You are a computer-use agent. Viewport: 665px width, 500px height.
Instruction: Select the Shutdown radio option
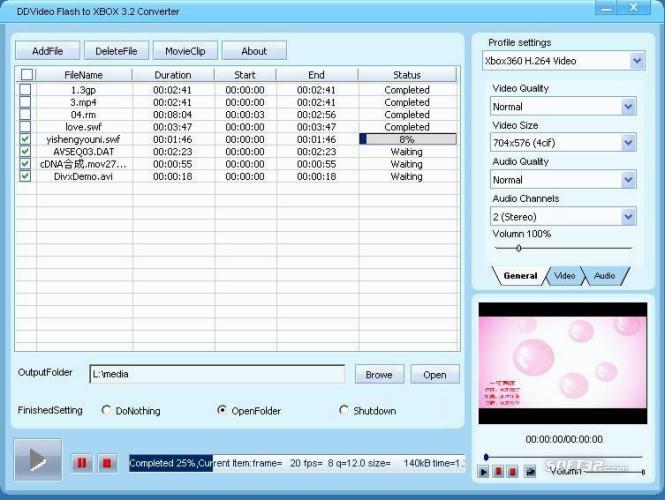click(344, 410)
